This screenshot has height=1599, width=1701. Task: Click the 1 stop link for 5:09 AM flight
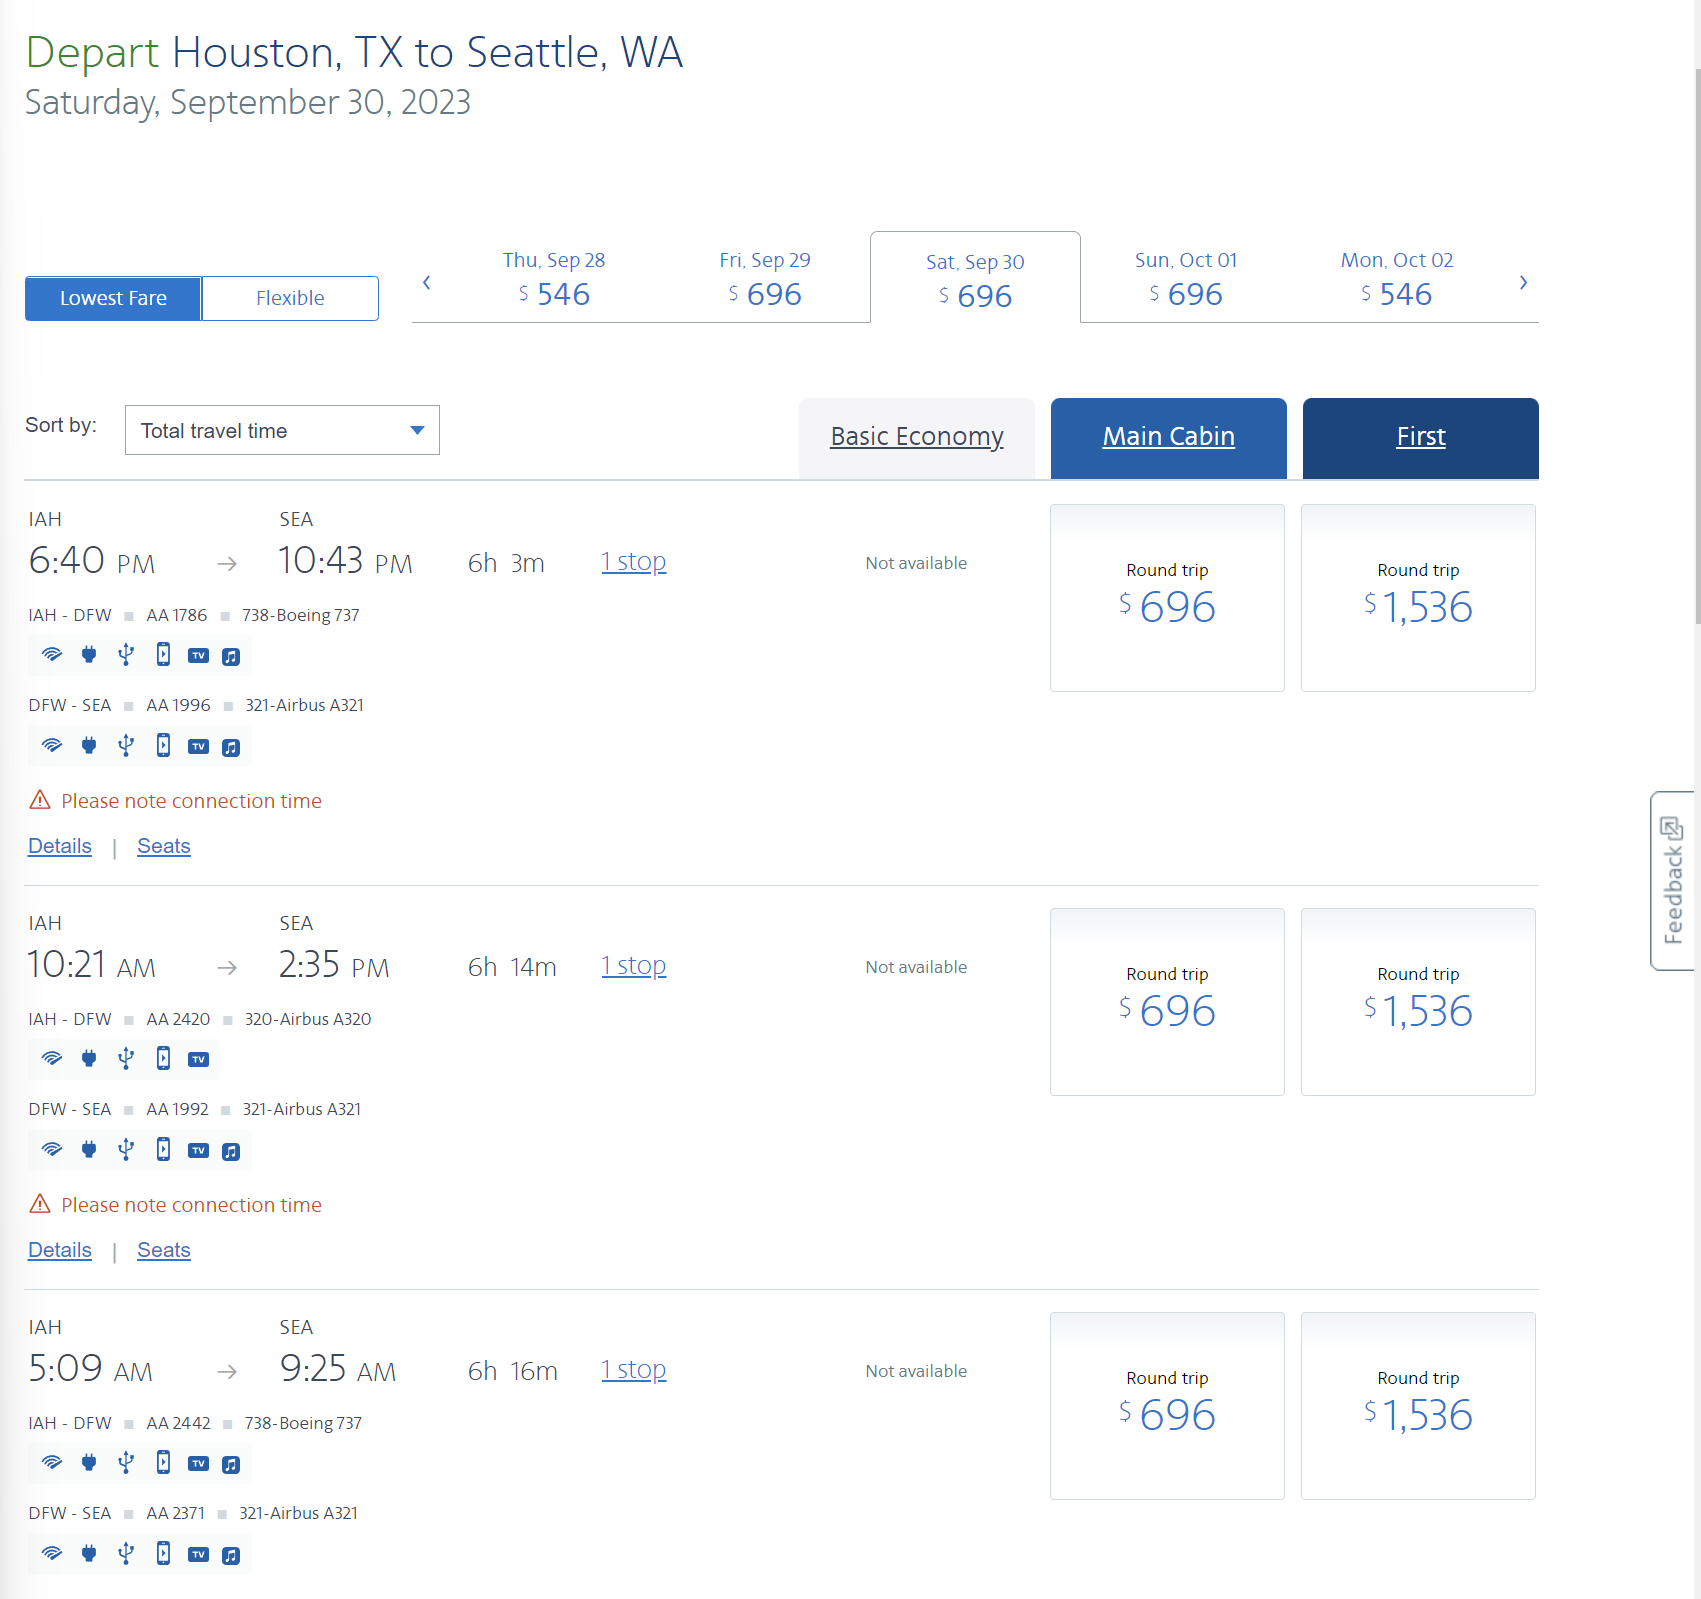point(633,1369)
